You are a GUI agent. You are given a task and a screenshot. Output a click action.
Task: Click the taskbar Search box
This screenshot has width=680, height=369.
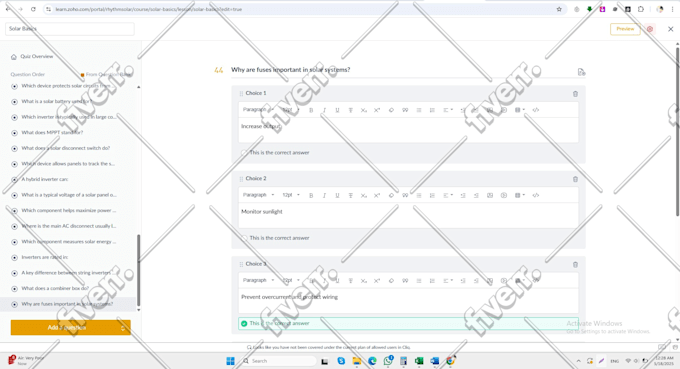279,361
